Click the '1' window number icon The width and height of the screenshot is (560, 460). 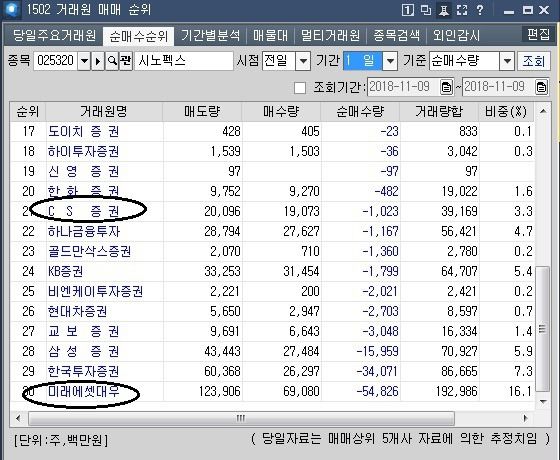pyautogui.click(x=408, y=10)
